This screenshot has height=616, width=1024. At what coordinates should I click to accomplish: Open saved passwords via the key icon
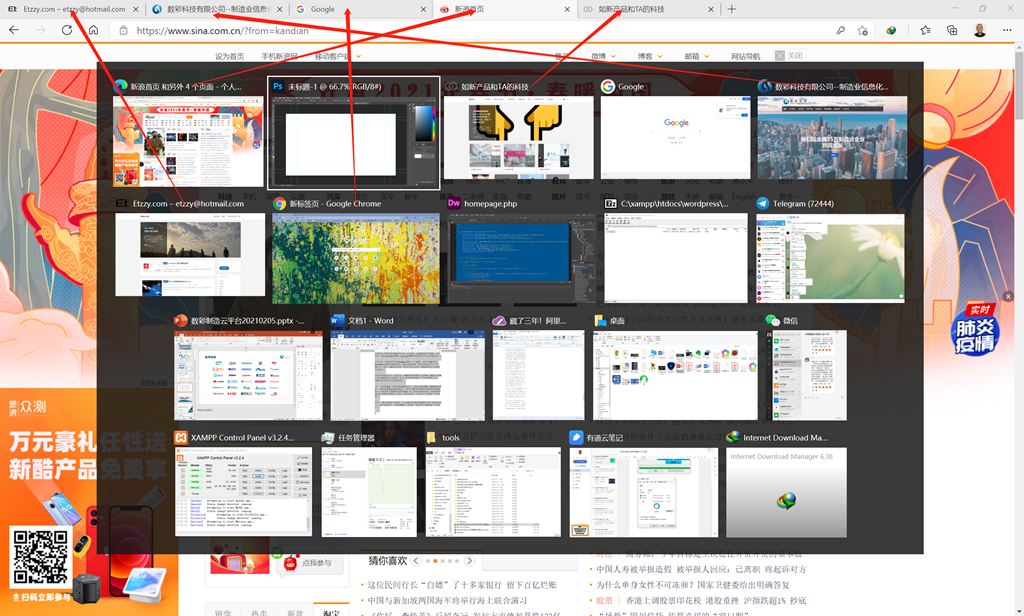[840, 30]
